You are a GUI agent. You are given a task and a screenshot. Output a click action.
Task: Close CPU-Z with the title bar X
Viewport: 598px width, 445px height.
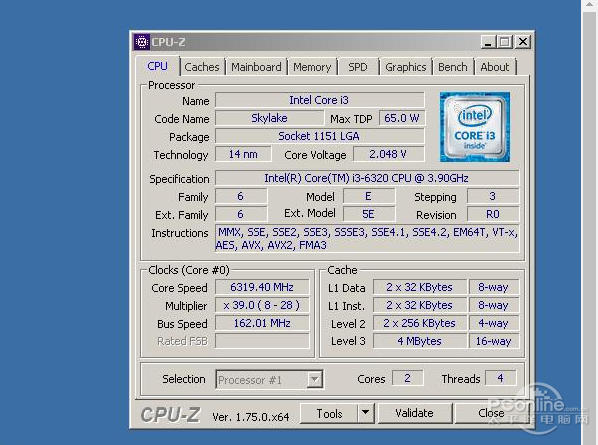pyautogui.click(x=523, y=42)
